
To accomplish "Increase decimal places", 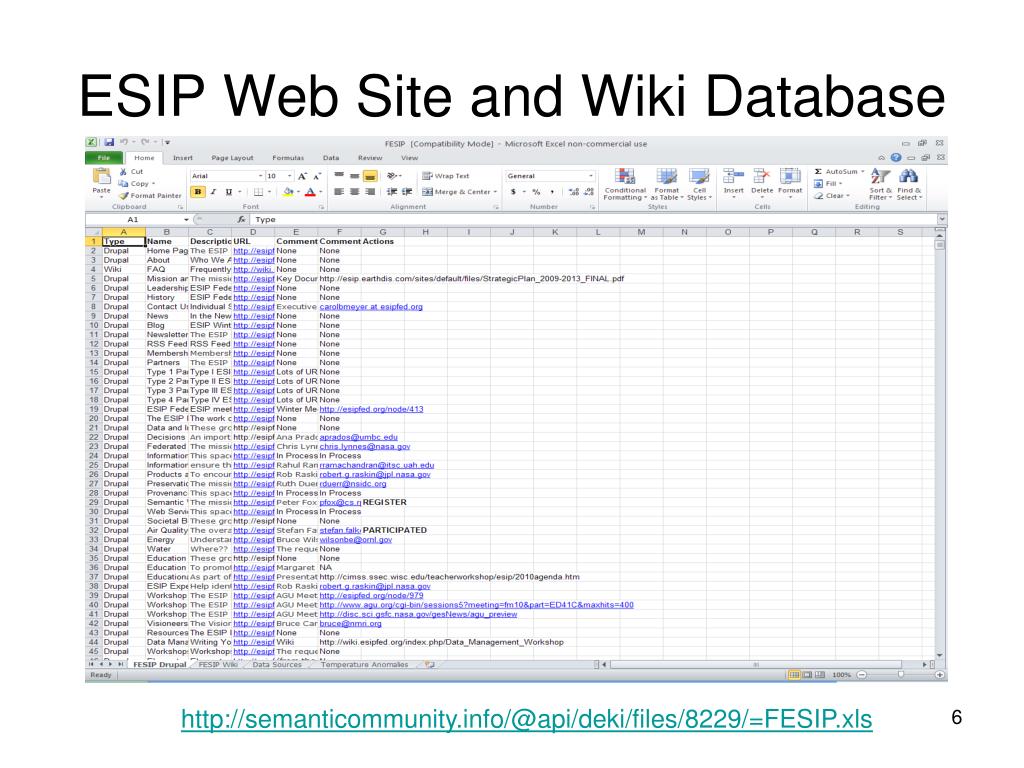I will 573,192.
